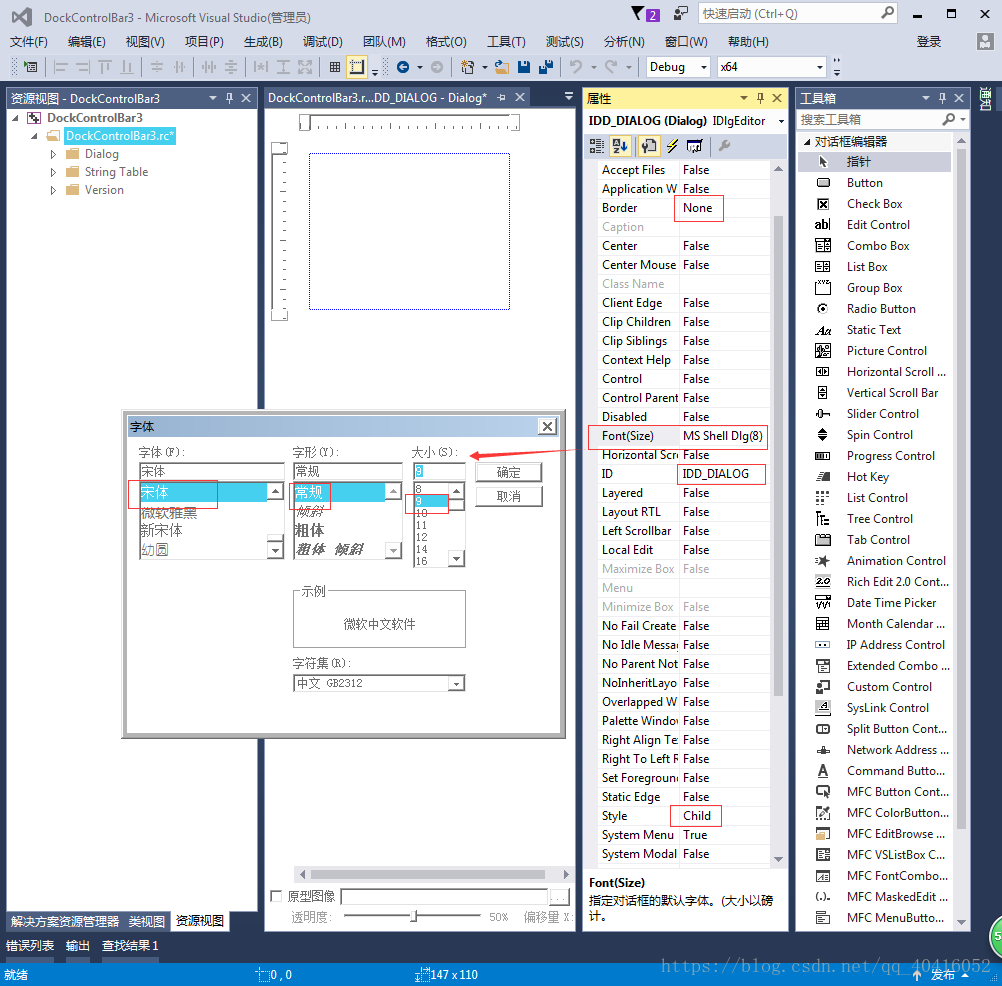Collapse the 对话框编辑器 toolbox group

pos(807,142)
